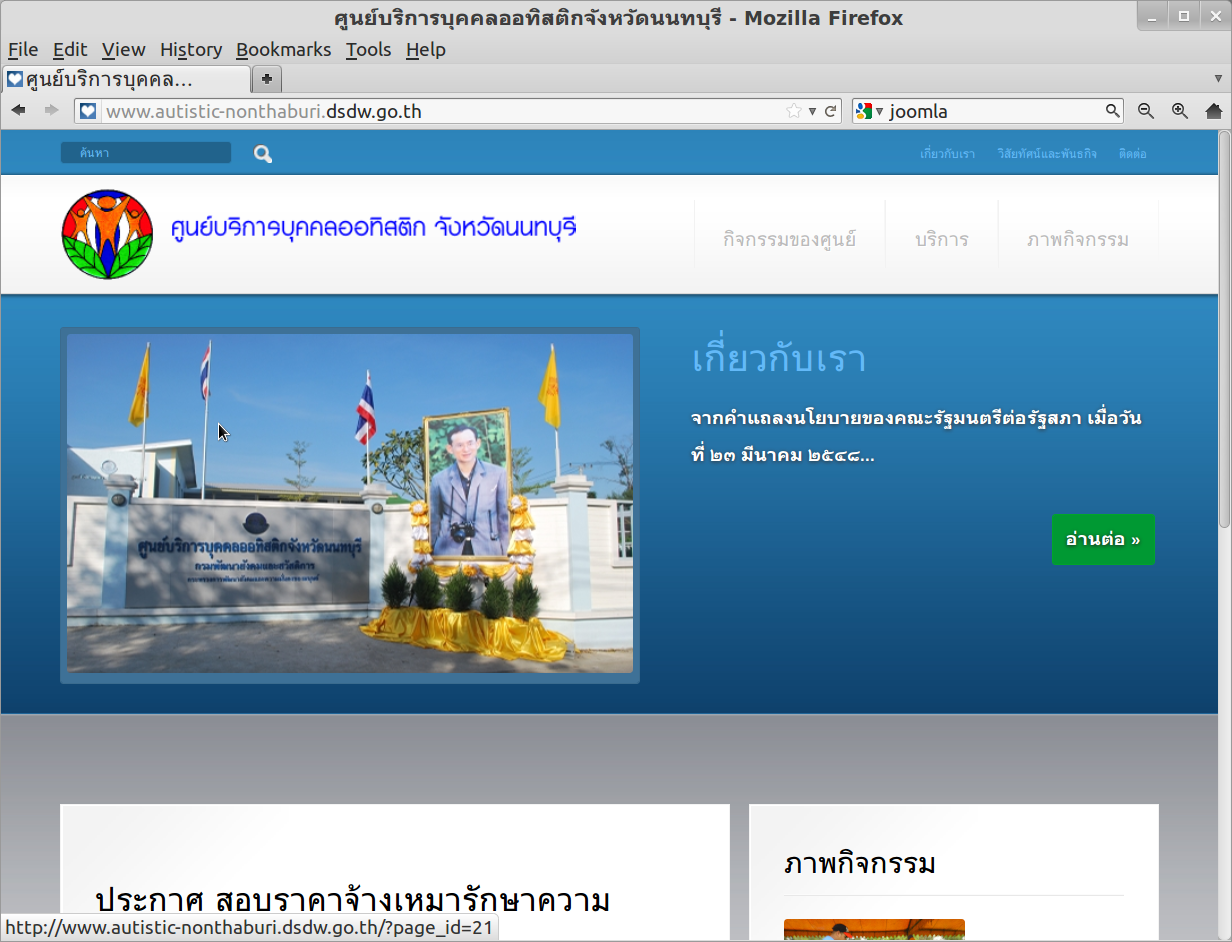
Task: Open the URL history dropdown arrow
Action: pos(813,111)
